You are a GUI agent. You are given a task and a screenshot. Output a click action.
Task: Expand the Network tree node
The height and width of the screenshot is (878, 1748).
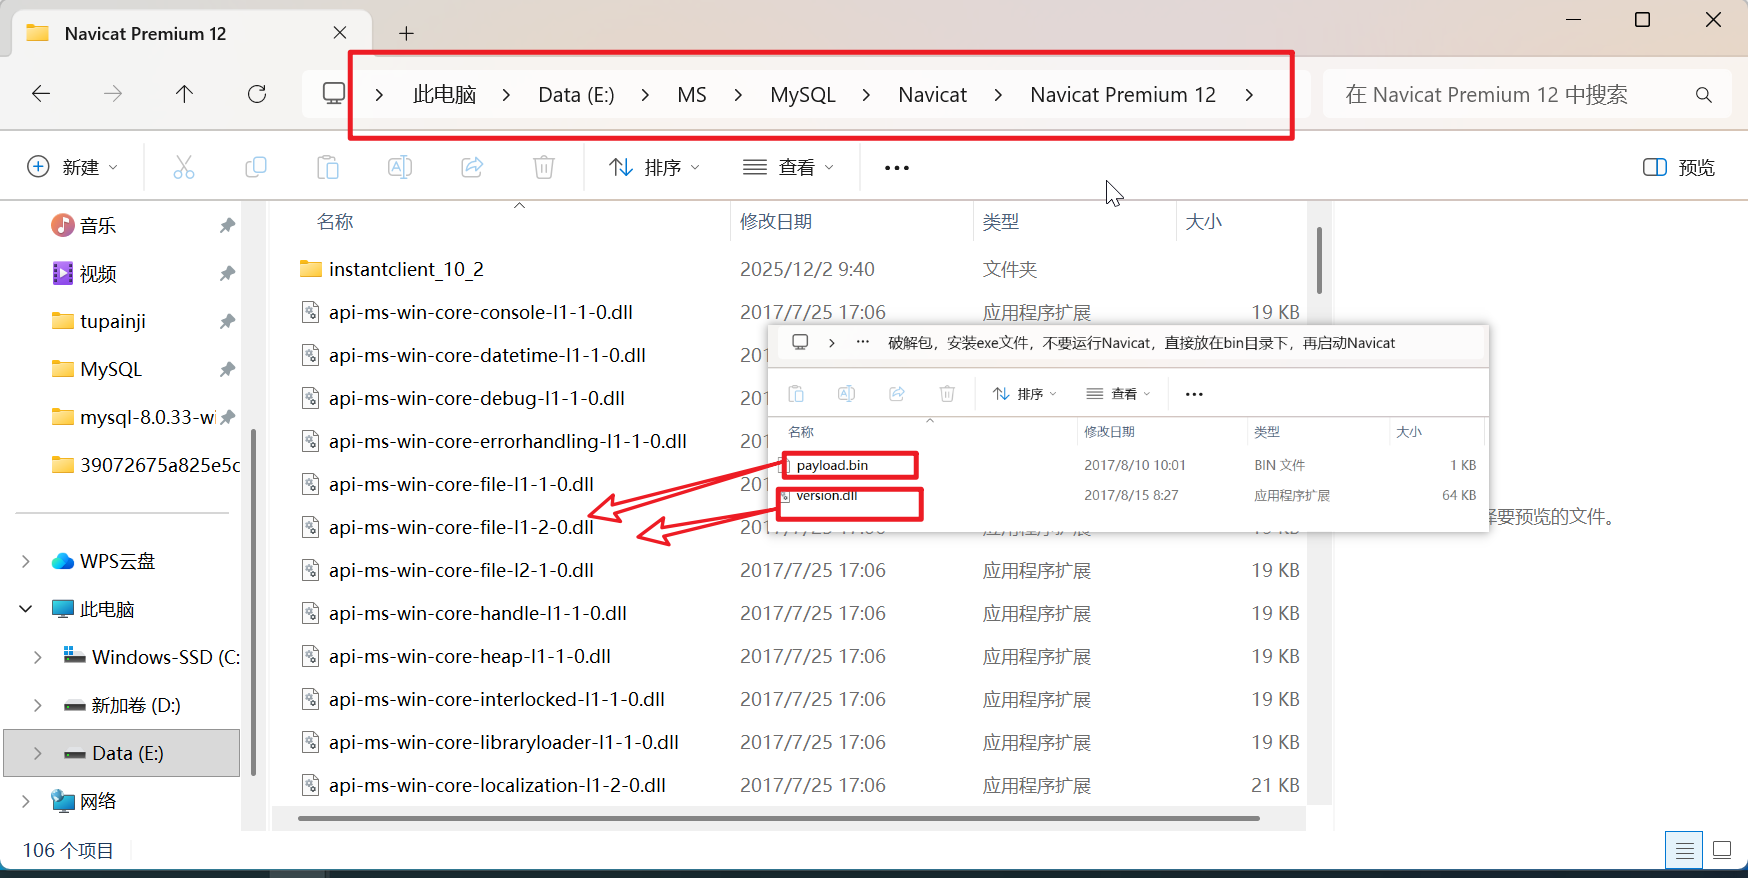coord(26,801)
